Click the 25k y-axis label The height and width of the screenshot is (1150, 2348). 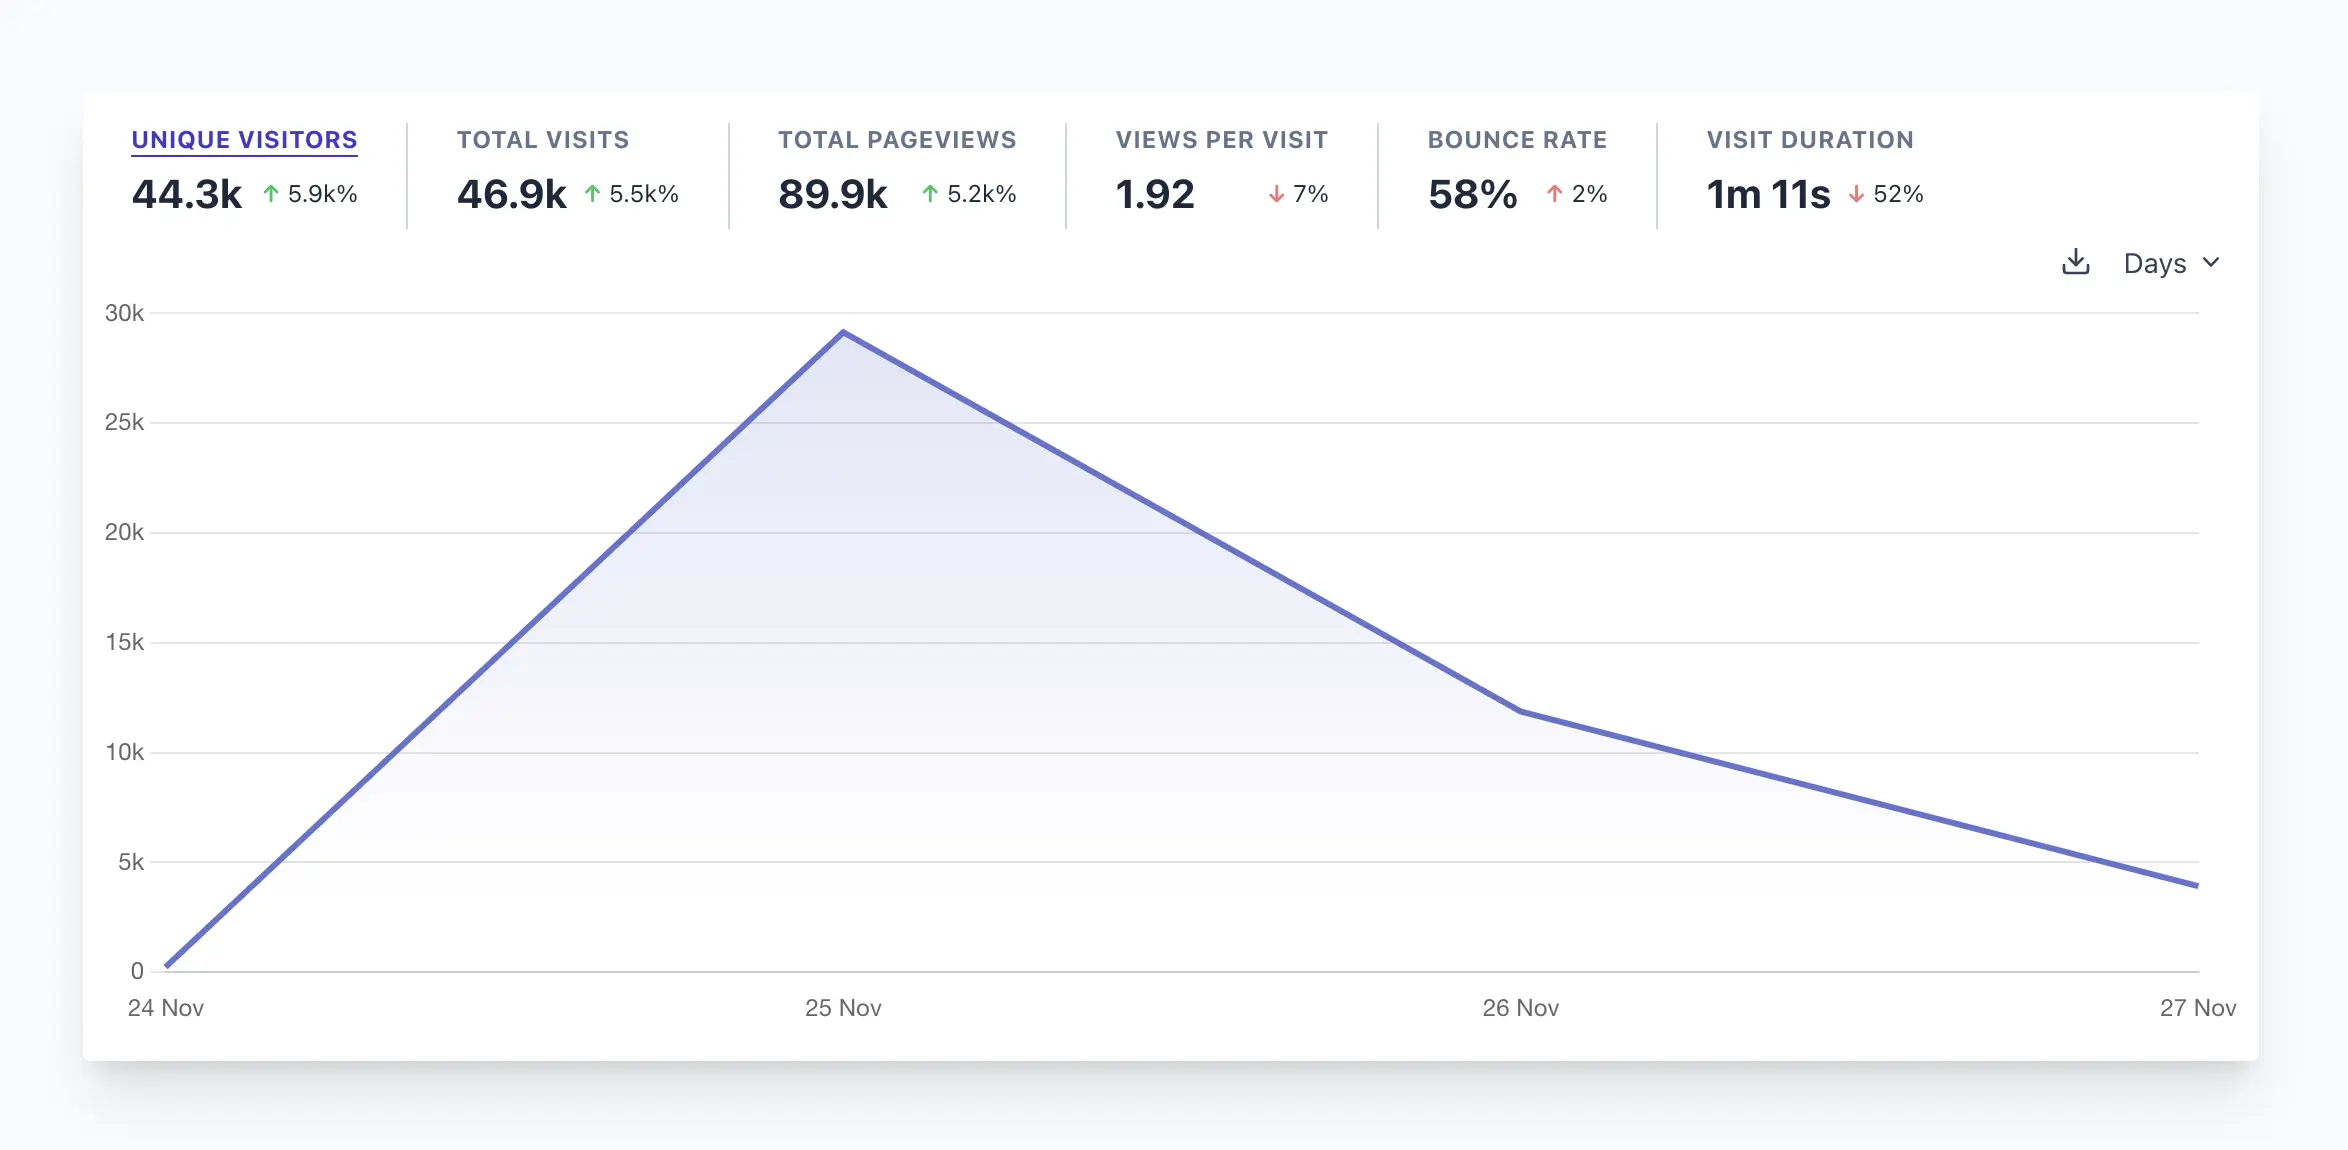(124, 422)
